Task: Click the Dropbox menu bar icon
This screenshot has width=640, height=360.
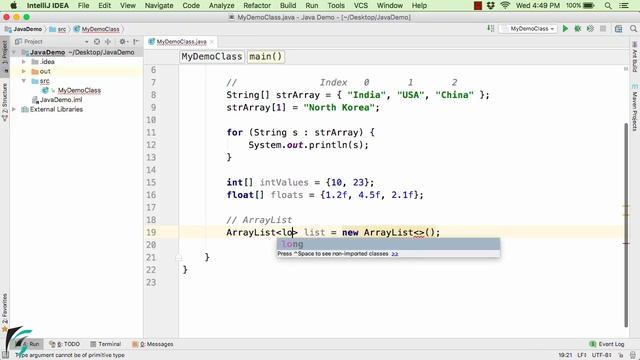Action: [x=491, y=6]
